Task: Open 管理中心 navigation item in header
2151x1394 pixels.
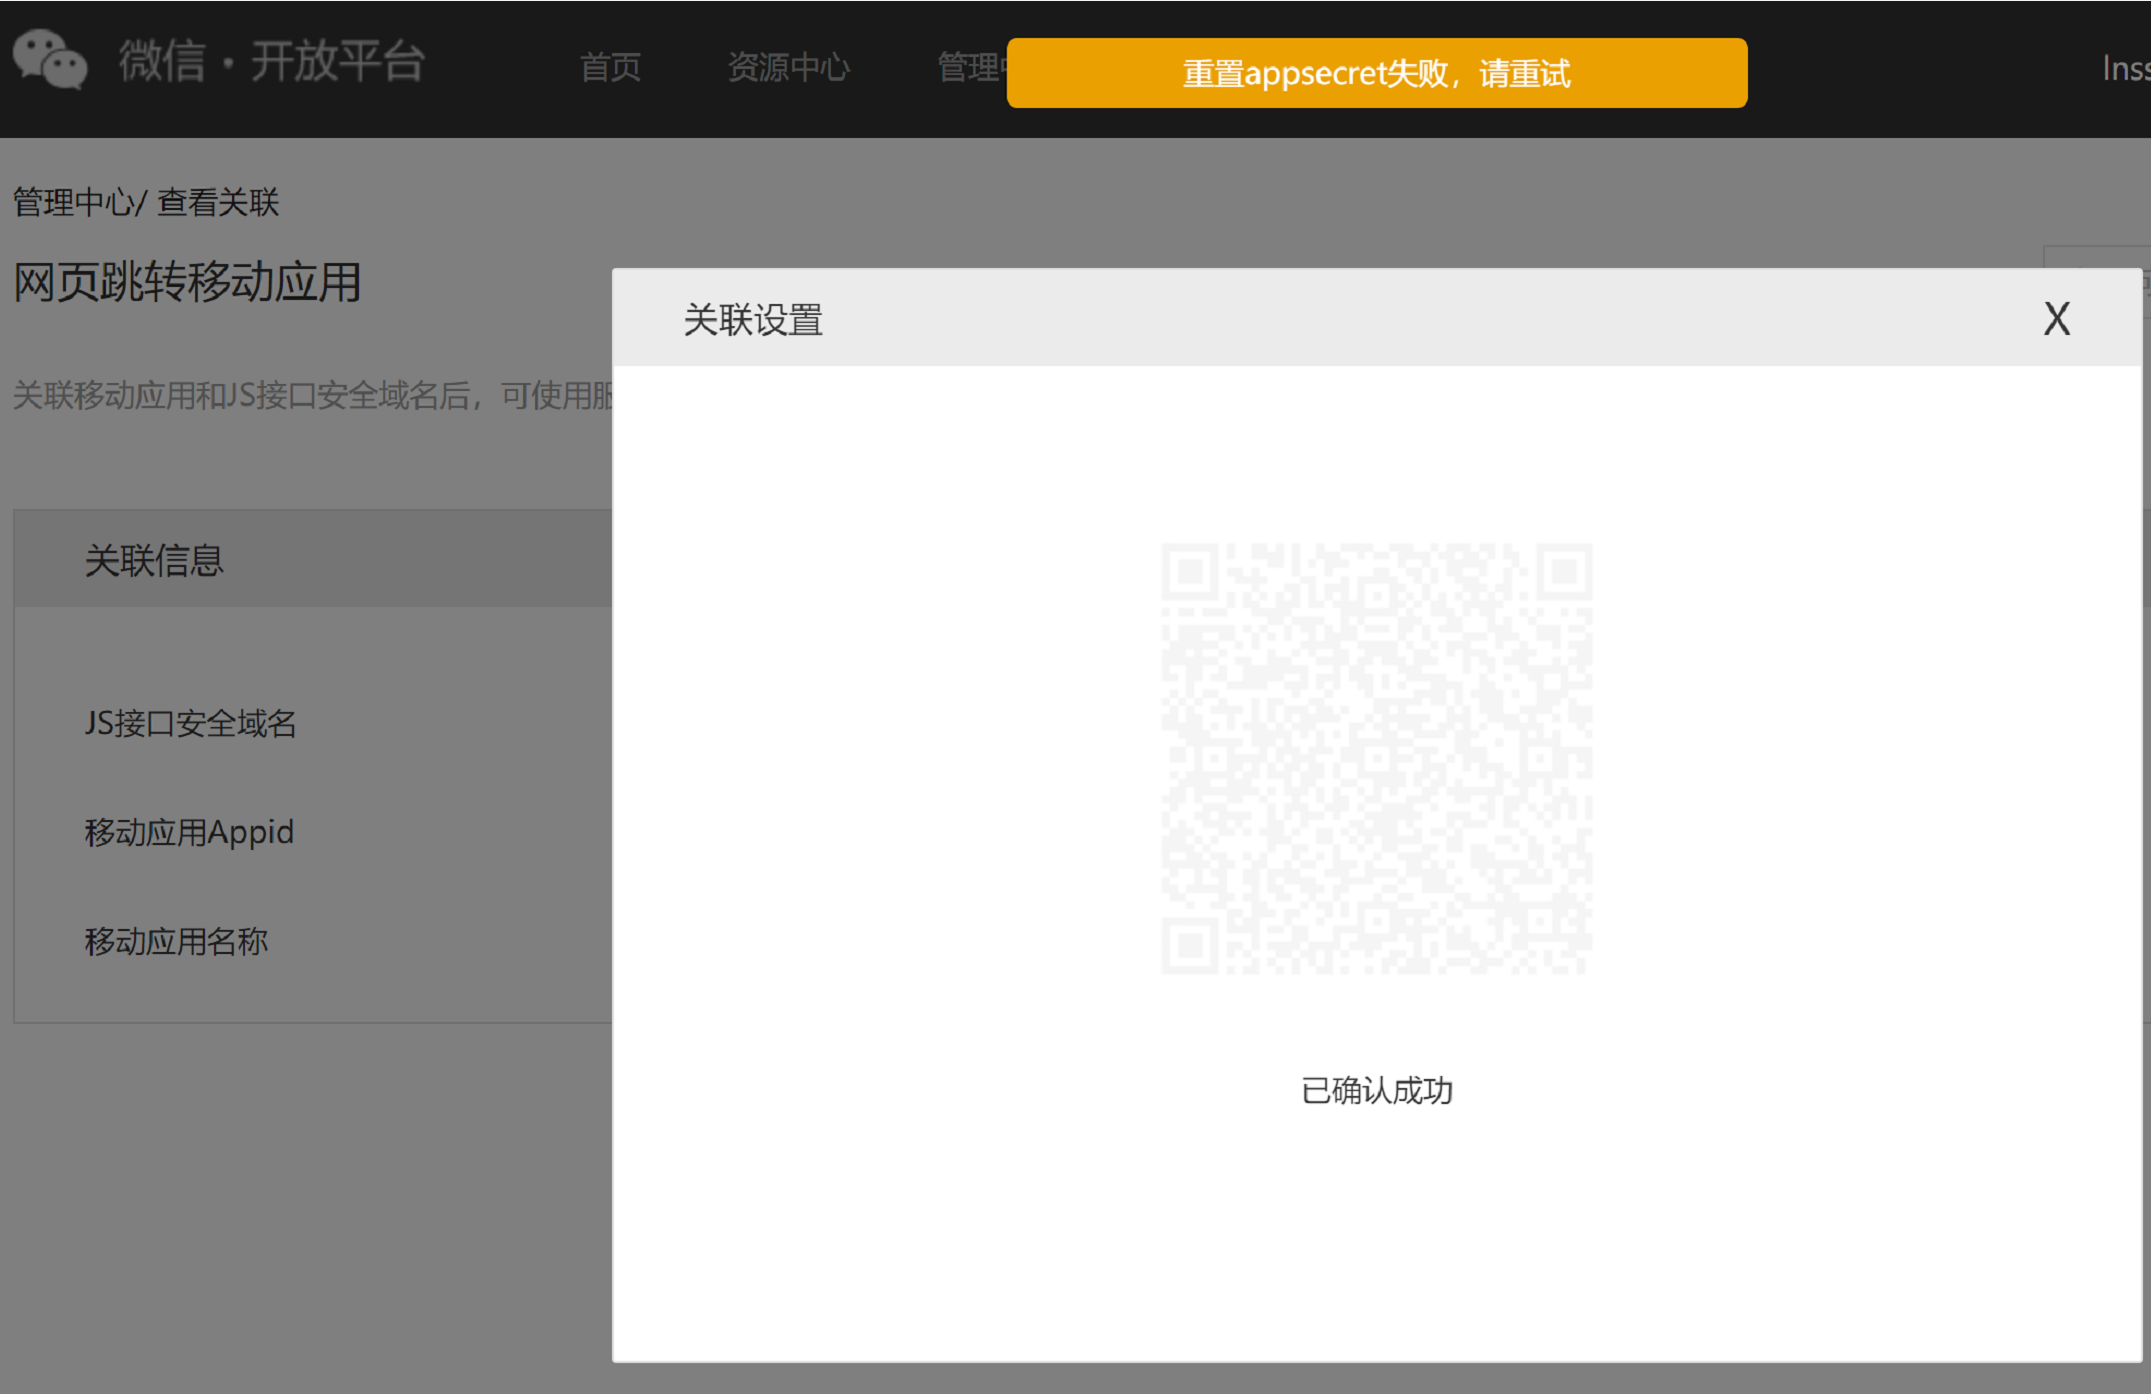Action: click(968, 68)
